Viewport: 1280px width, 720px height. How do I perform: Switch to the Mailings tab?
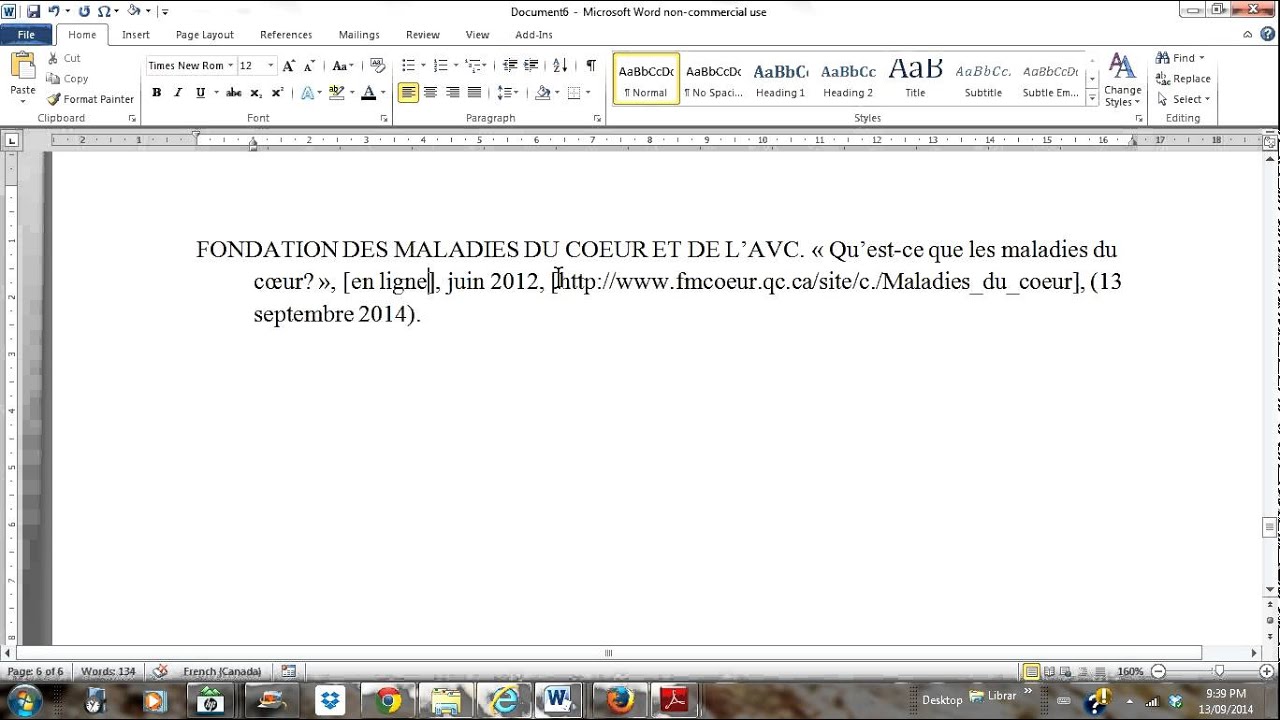[359, 34]
